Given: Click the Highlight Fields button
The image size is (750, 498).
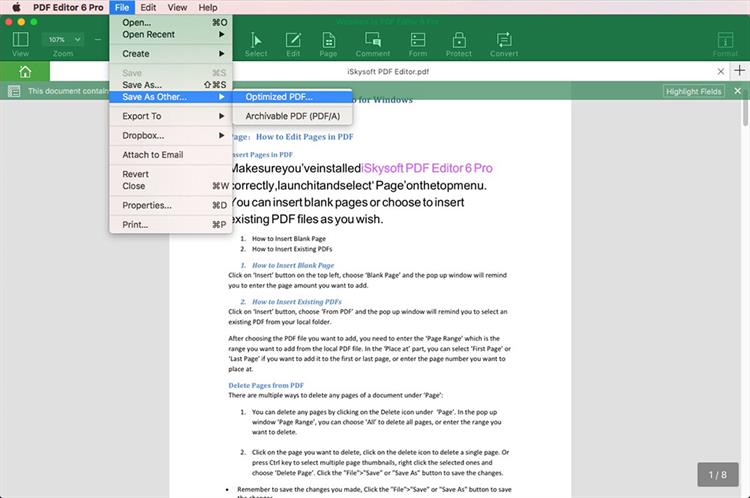Looking at the screenshot, I should 694,91.
